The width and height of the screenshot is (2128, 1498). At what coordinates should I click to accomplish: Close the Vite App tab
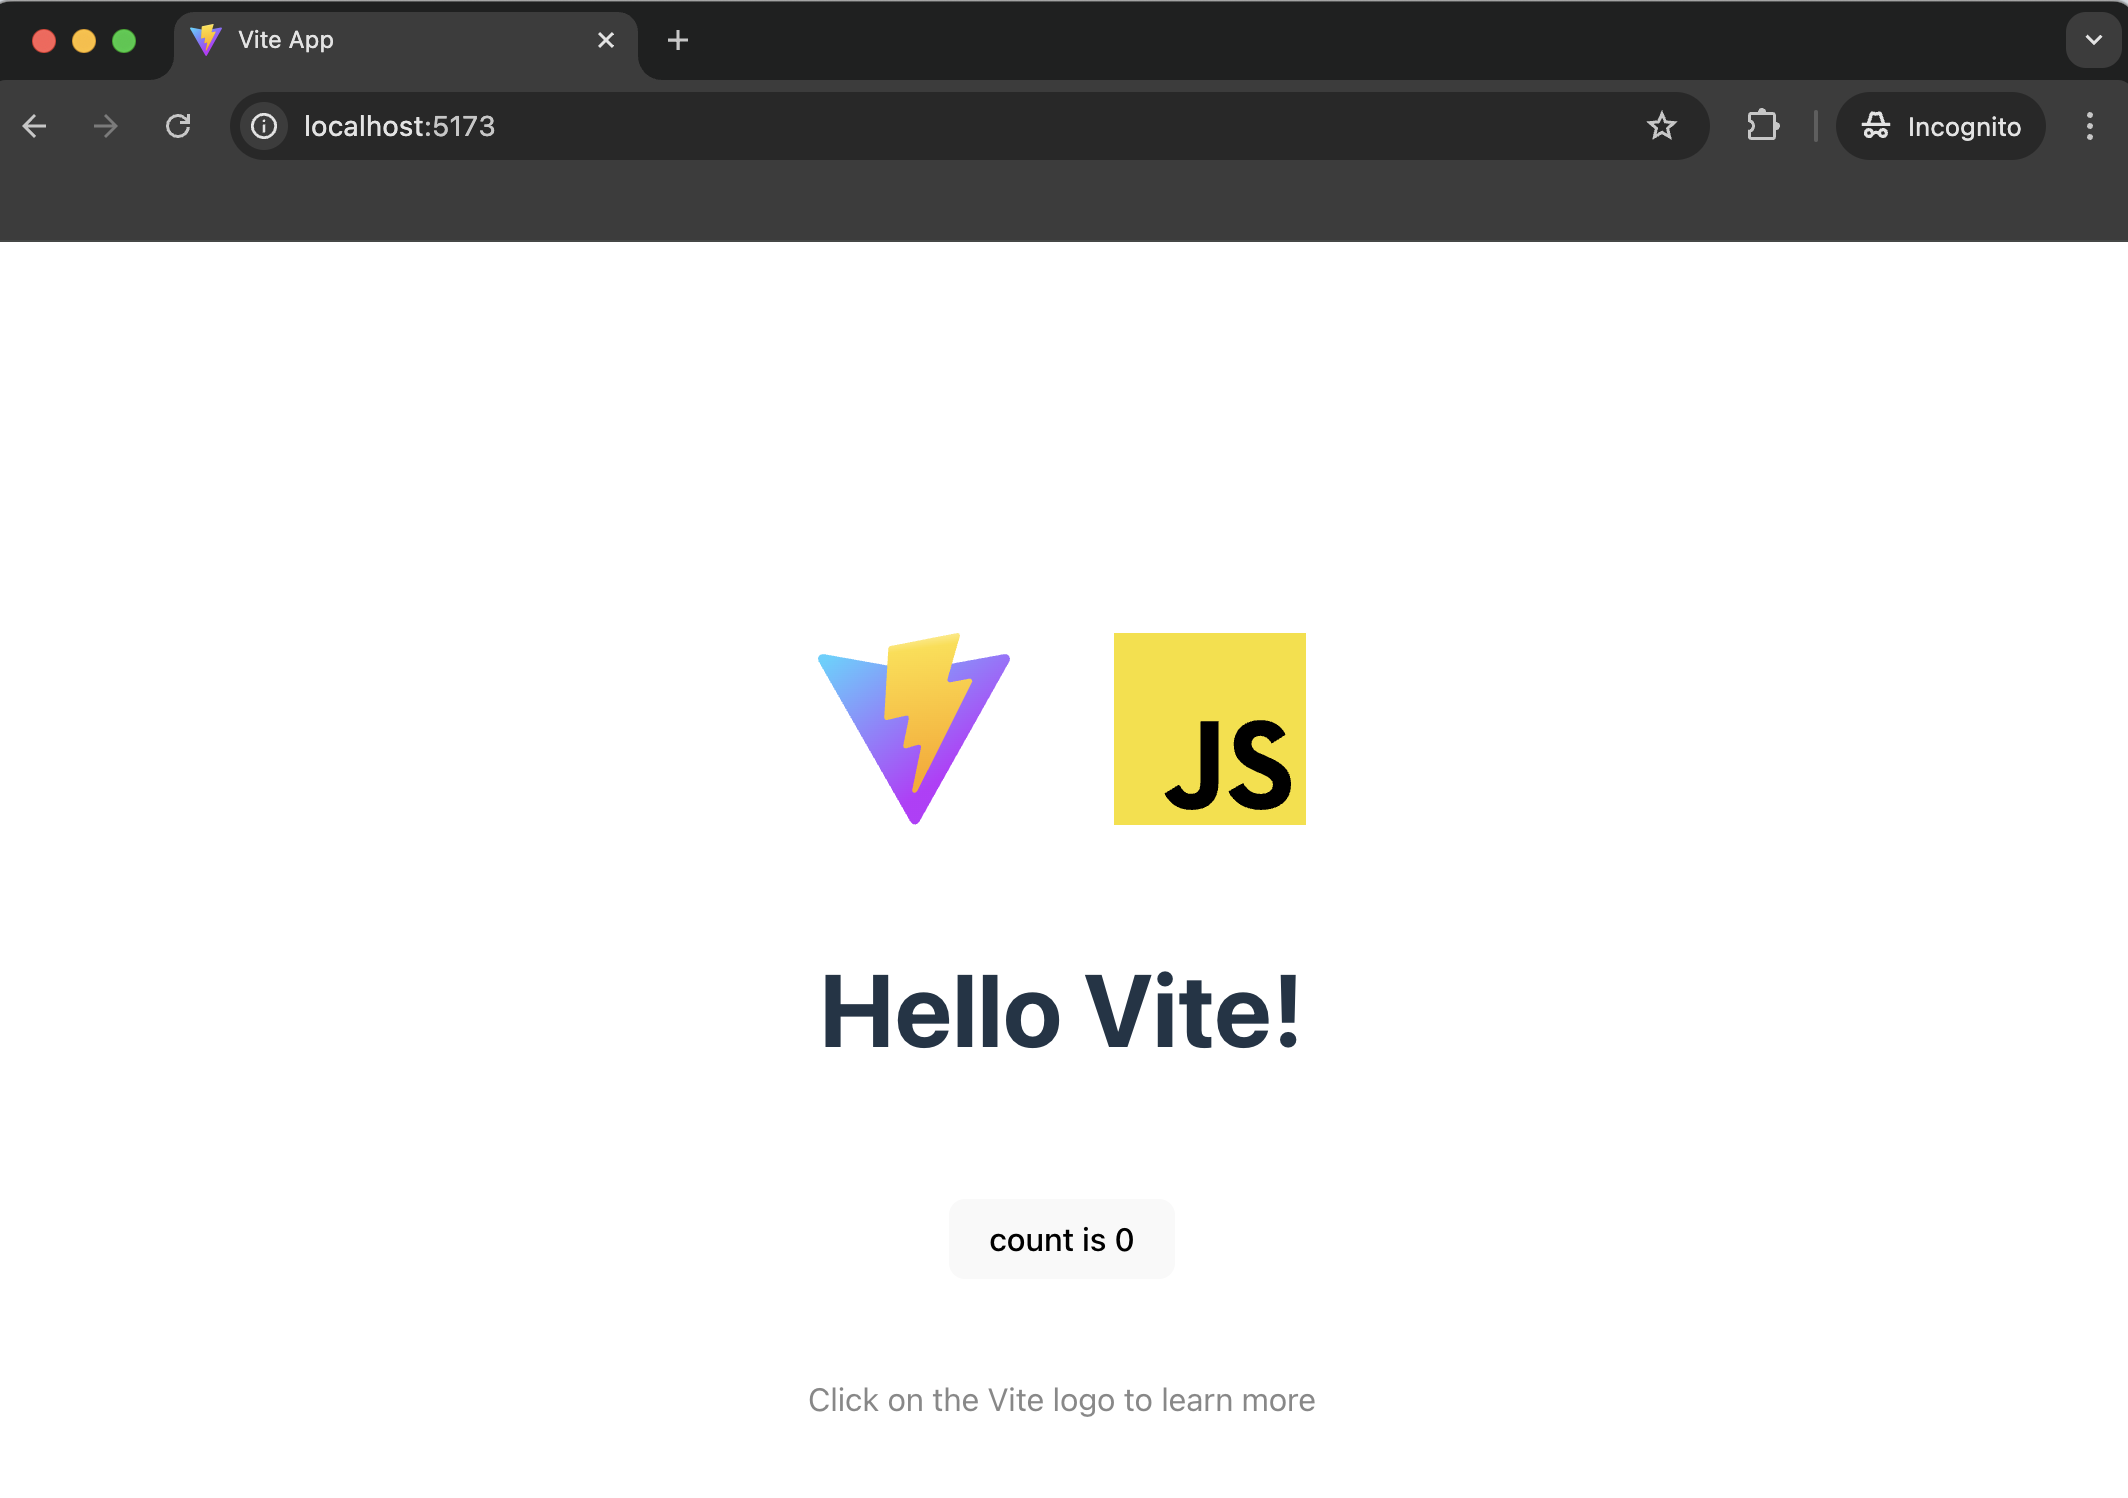point(606,40)
